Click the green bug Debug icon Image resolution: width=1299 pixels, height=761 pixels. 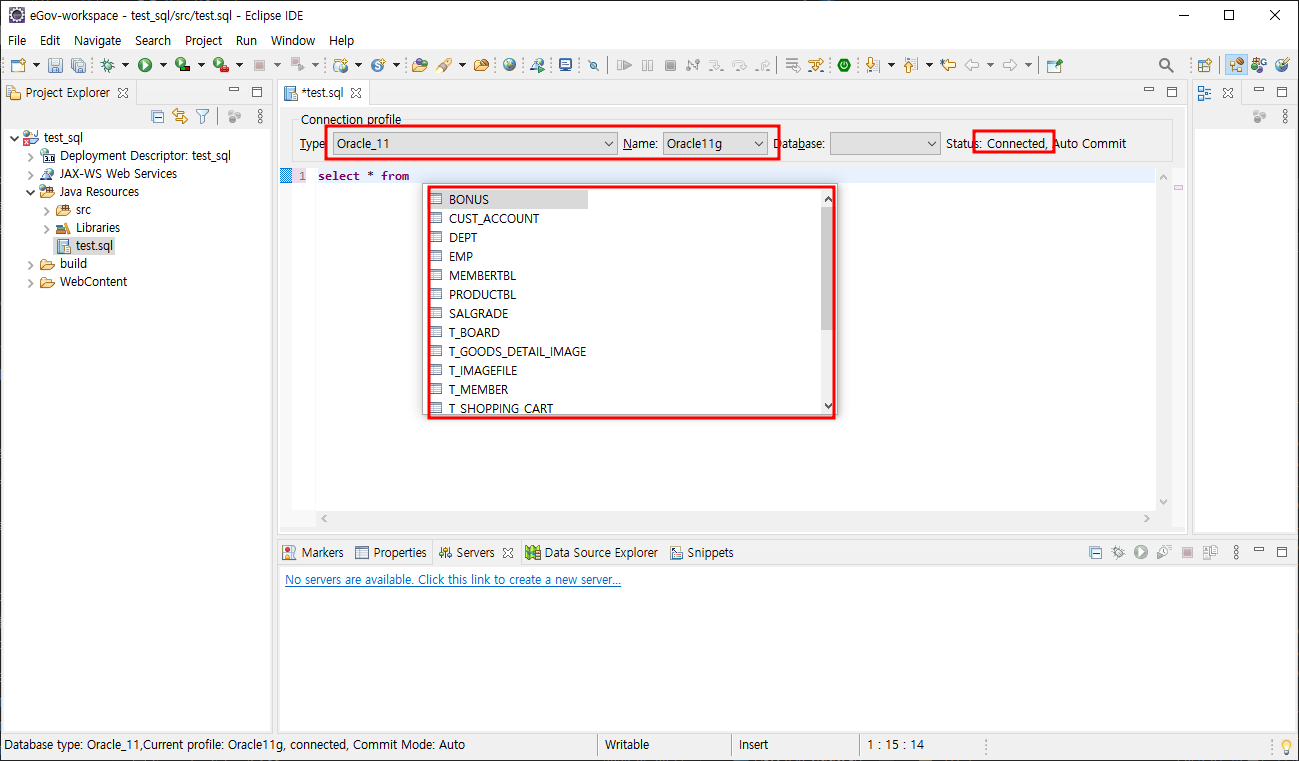click(107, 65)
